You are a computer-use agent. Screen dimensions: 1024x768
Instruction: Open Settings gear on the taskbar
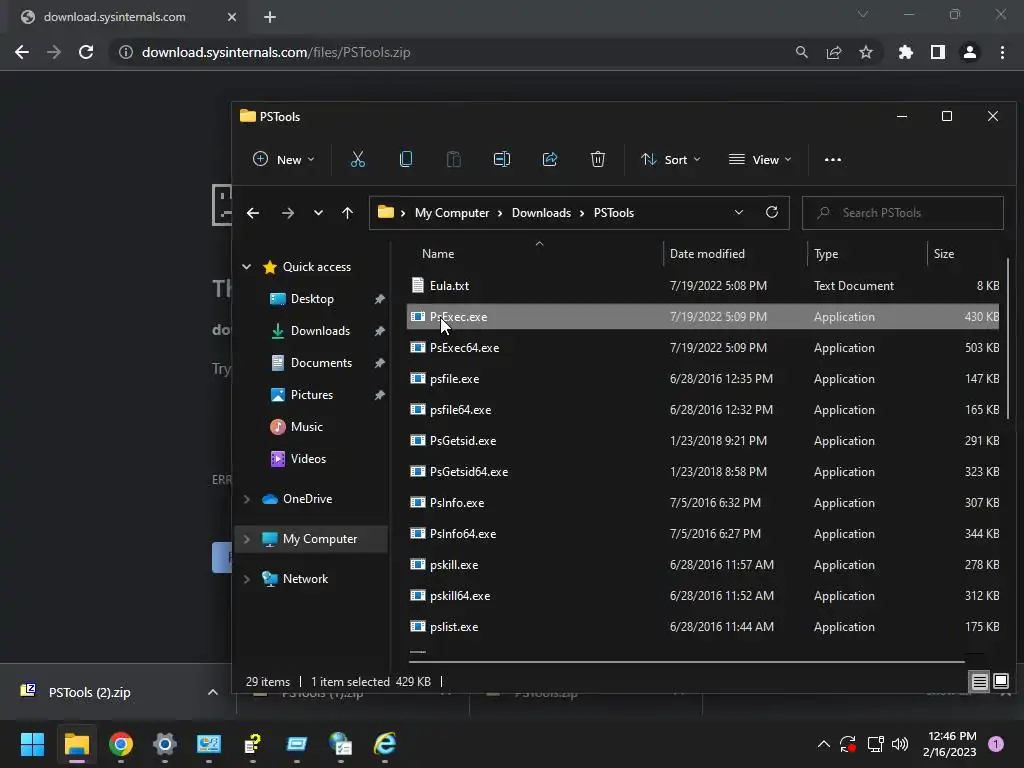[165, 744]
